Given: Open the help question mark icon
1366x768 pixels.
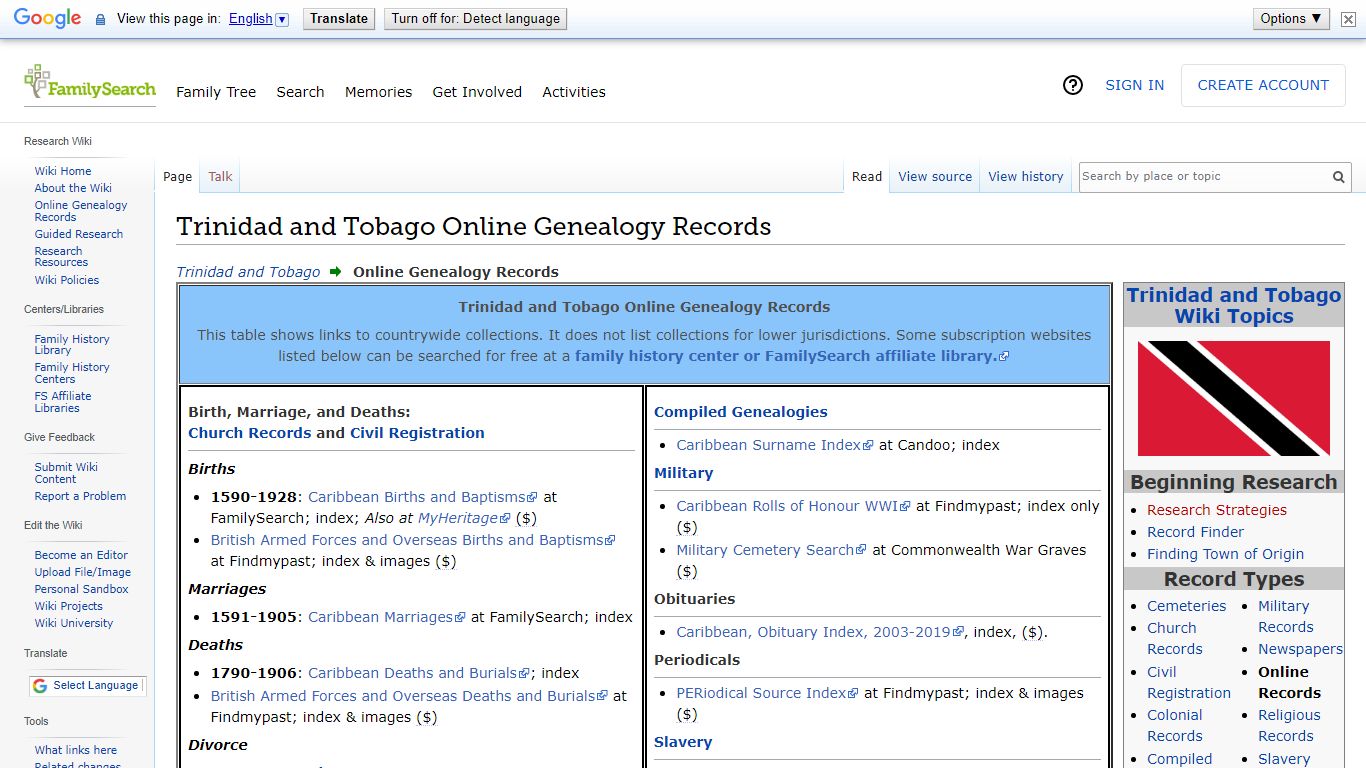Looking at the screenshot, I should tap(1073, 85).
